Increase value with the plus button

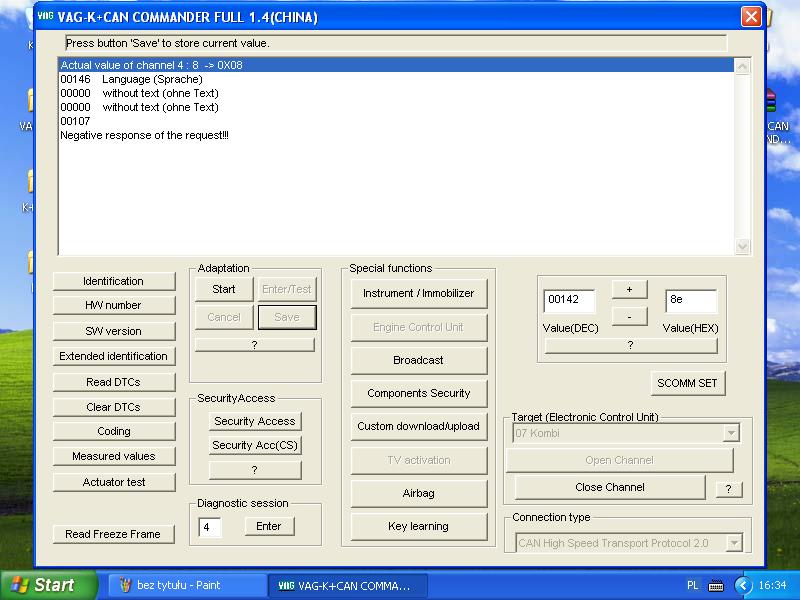(x=630, y=289)
